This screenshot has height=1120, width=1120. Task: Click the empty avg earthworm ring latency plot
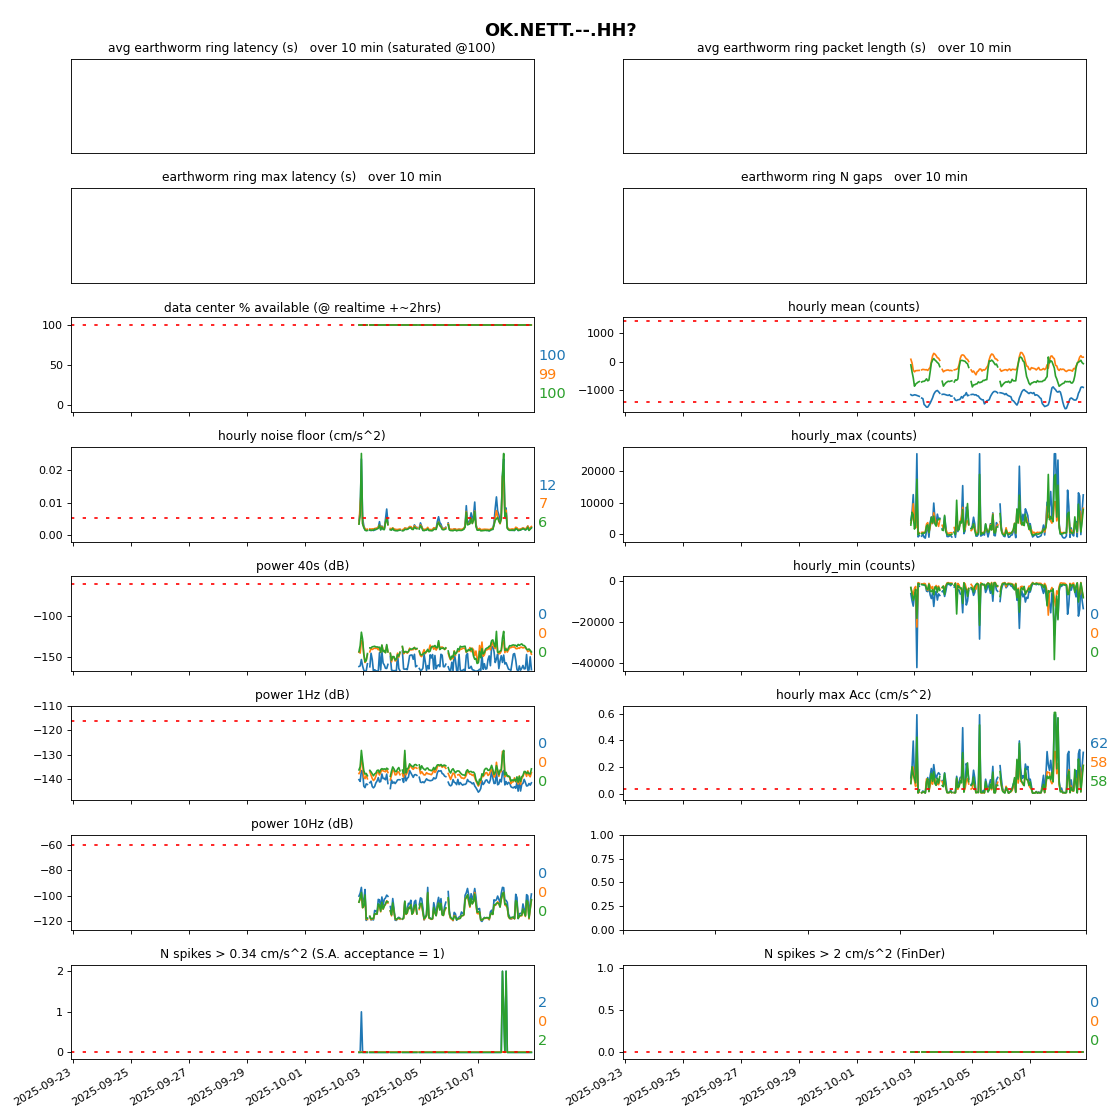coord(302,106)
